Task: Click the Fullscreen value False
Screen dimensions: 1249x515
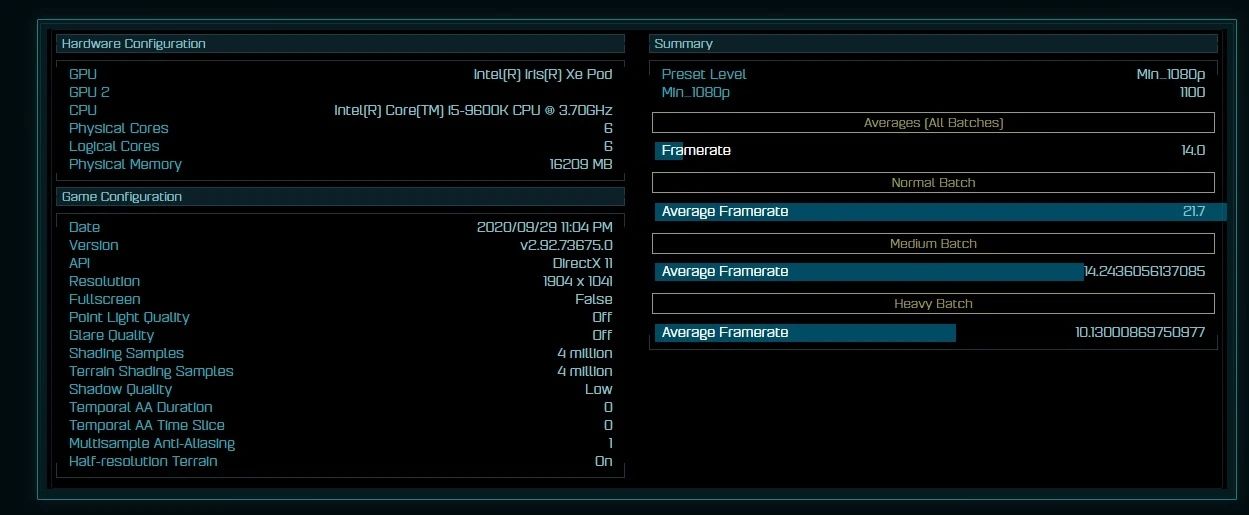Action: pyautogui.click(x=594, y=299)
